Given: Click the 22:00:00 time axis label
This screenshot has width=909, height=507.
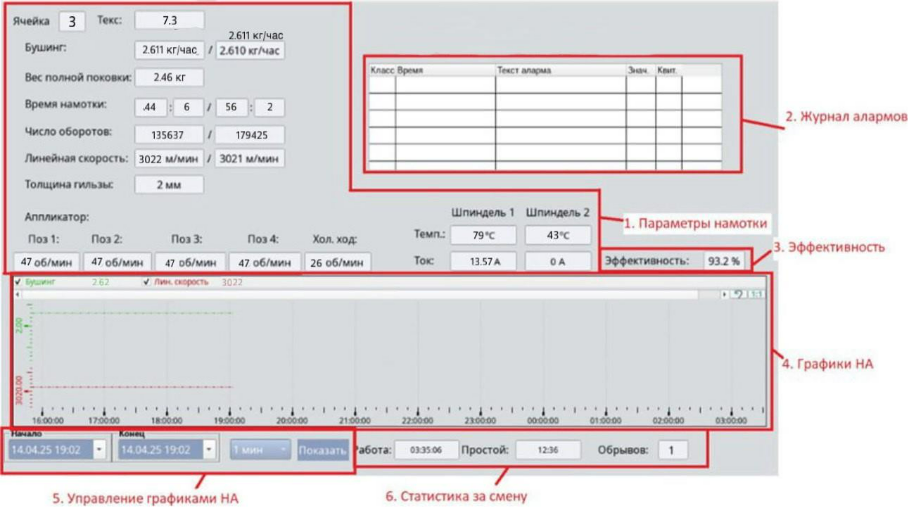Looking at the screenshot, I should click(417, 421).
